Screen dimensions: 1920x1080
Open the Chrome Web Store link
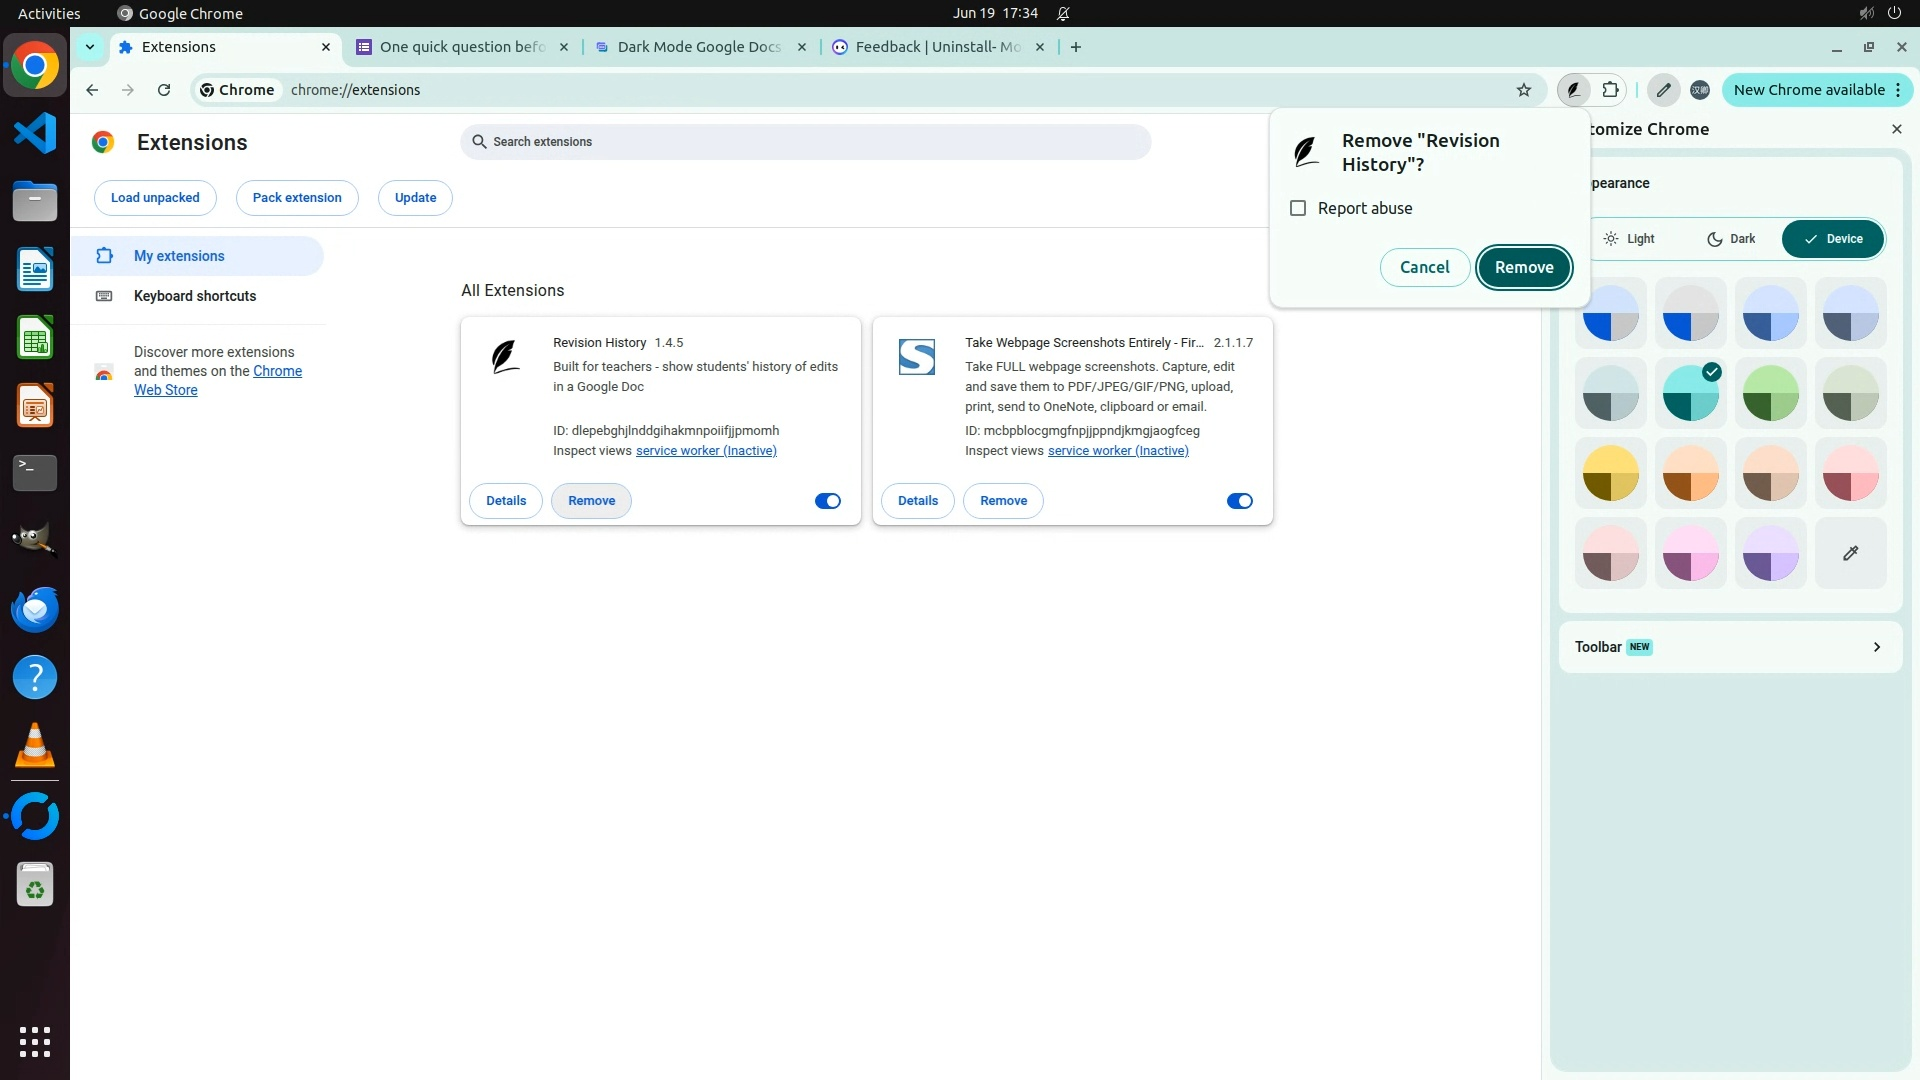(277, 371)
